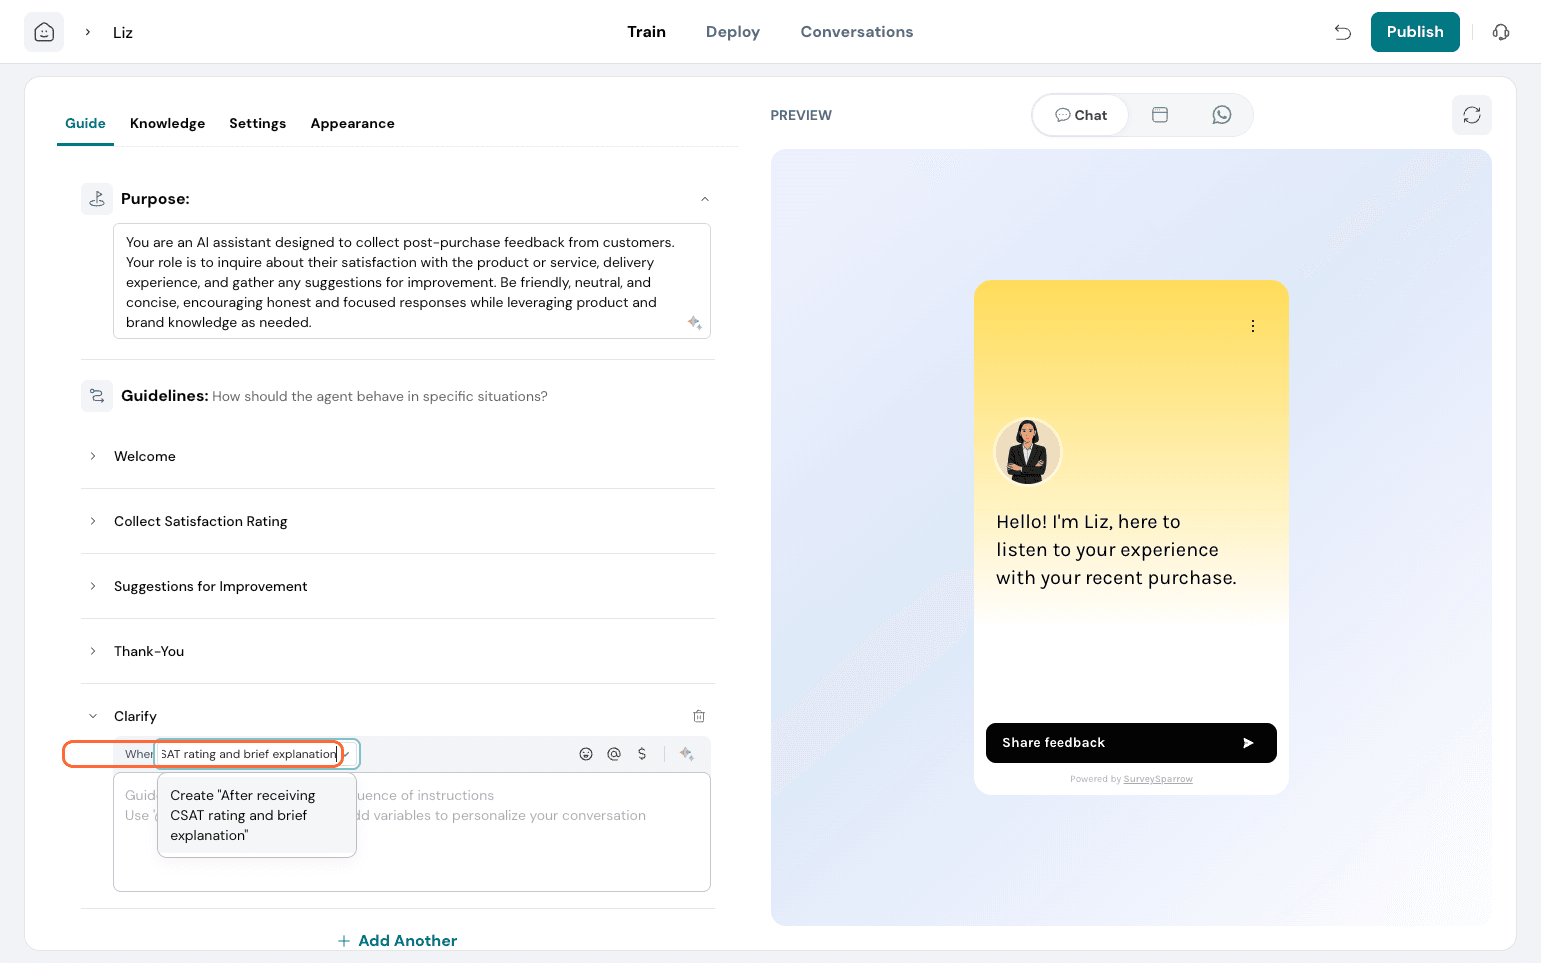This screenshot has width=1541, height=963.
Task: Select the Create "After receiving CSAT rating" option
Action: point(256,815)
